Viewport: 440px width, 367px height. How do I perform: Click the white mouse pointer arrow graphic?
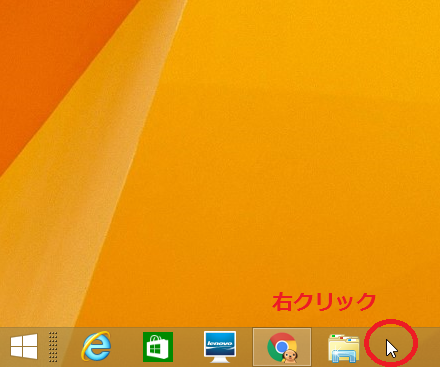pos(392,348)
